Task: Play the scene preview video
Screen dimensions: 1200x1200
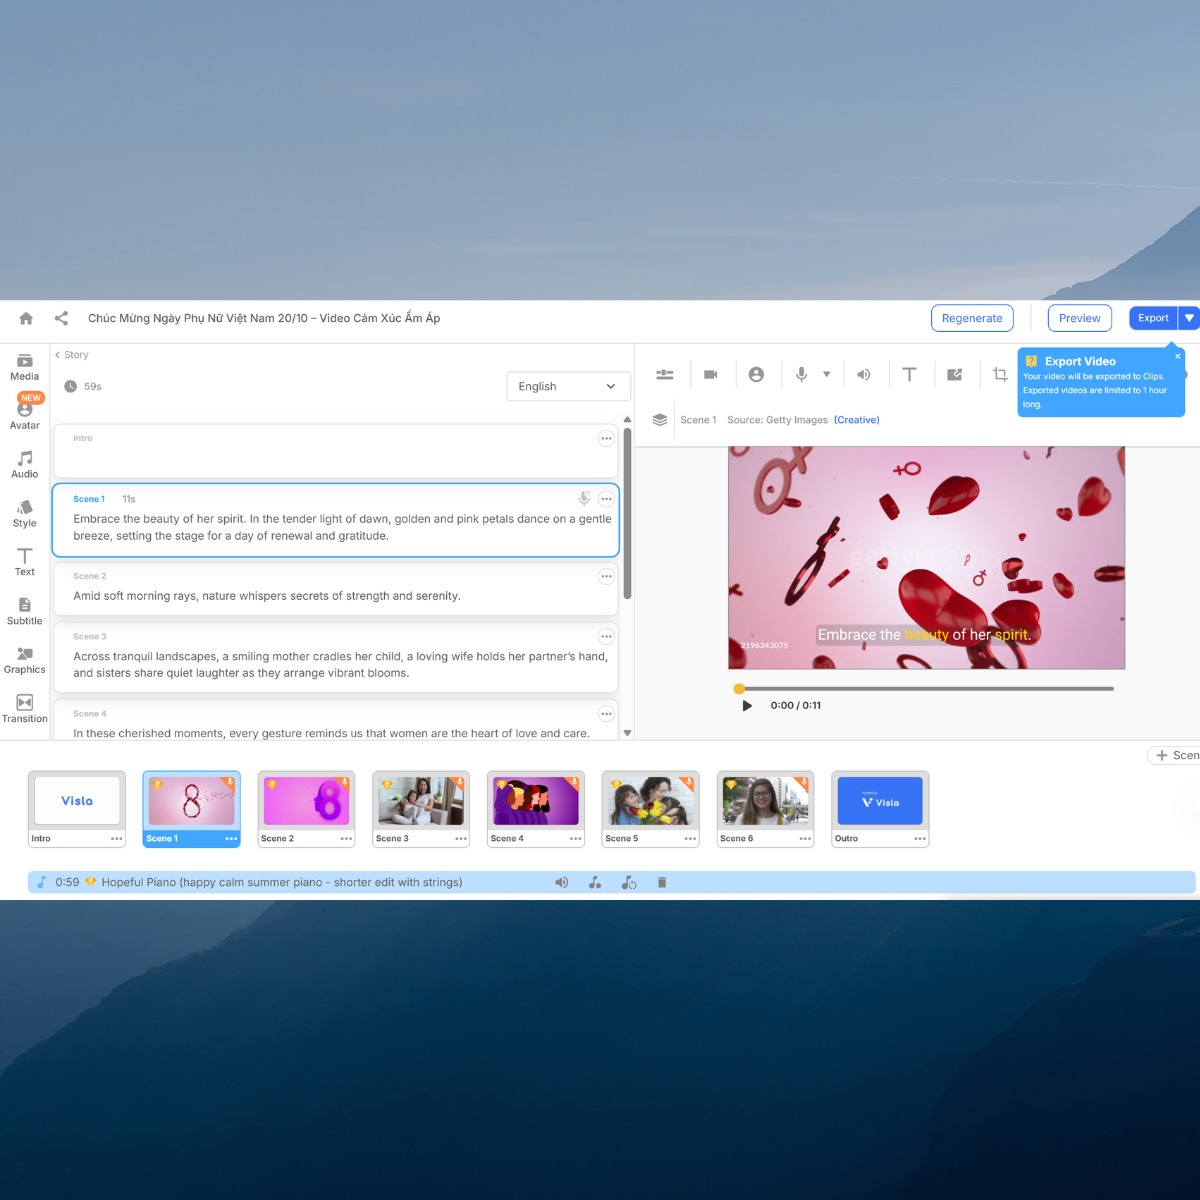Action: click(747, 705)
